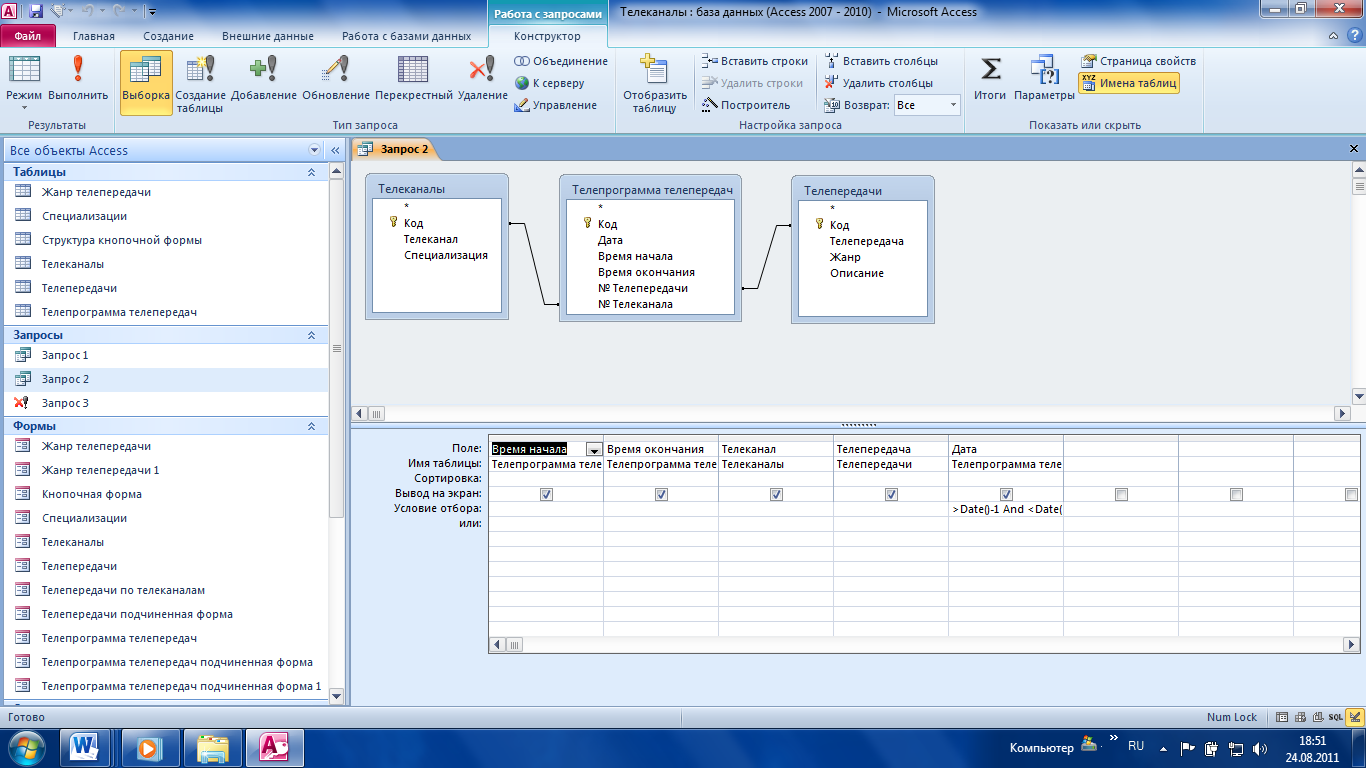The image size is (1366, 768).
Task: Click Объединение query option
Action: click(x=561, y=61)
